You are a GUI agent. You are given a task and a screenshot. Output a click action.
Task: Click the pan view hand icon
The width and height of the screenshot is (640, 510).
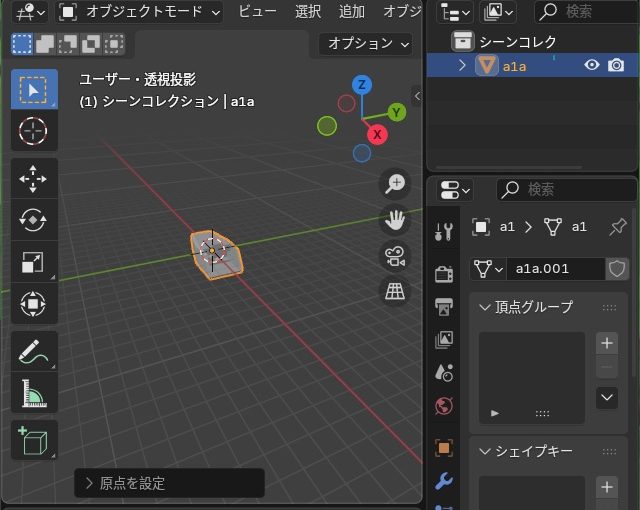click(x=395, y=221)
